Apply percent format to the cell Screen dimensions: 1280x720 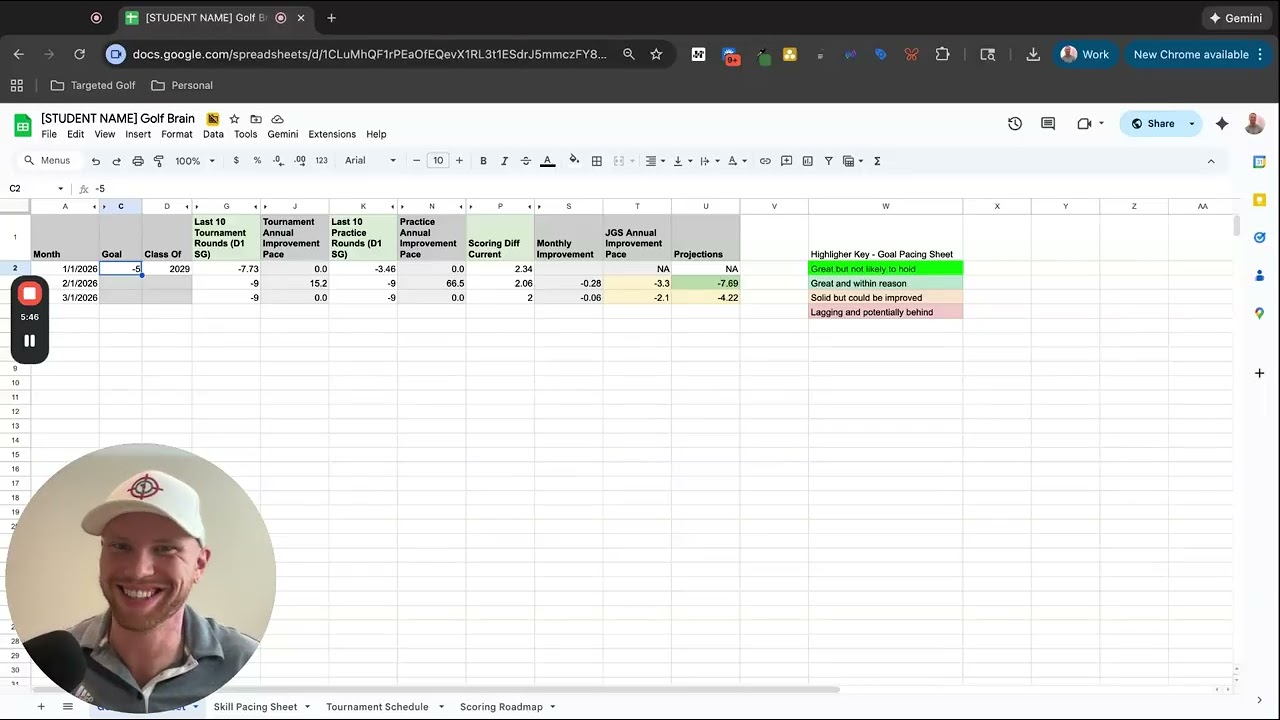coord(257,161)
